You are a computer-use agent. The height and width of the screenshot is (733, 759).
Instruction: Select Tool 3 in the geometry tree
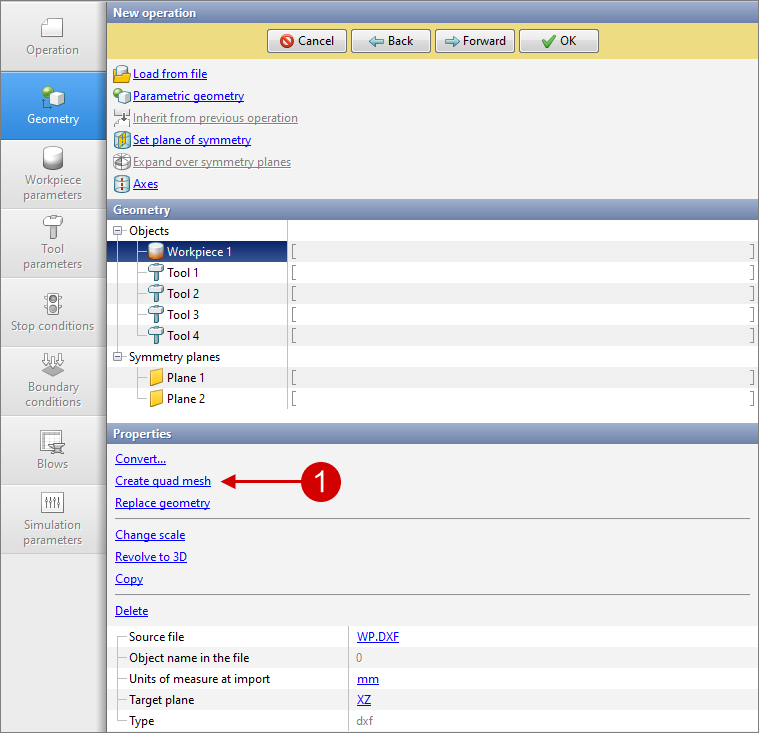click(x=182, y=315)
